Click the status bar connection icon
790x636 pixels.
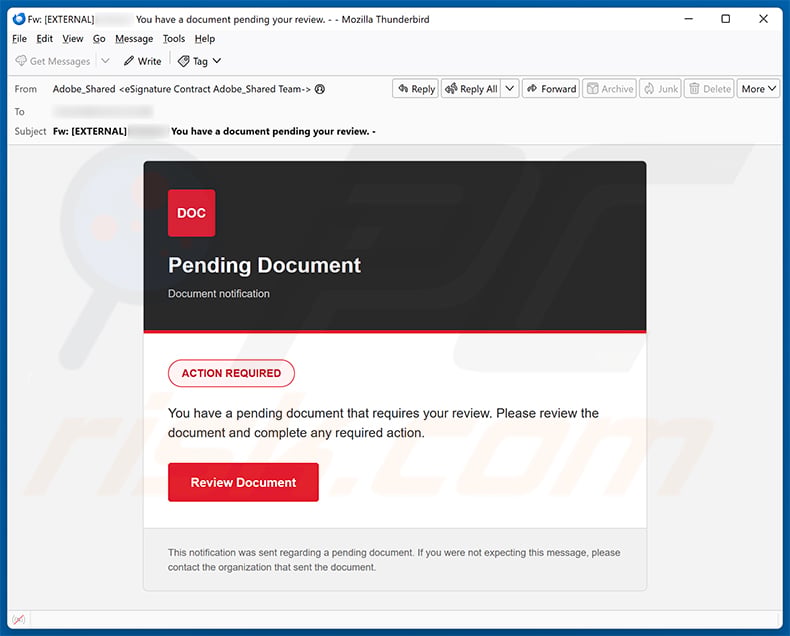coord(19,619)
